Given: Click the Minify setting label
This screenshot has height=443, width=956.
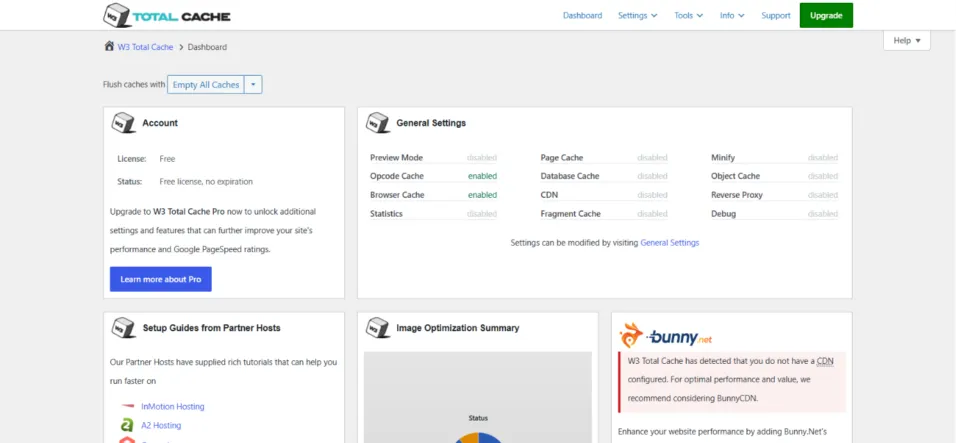Looking at the screenshot, I should coord(722,157).
